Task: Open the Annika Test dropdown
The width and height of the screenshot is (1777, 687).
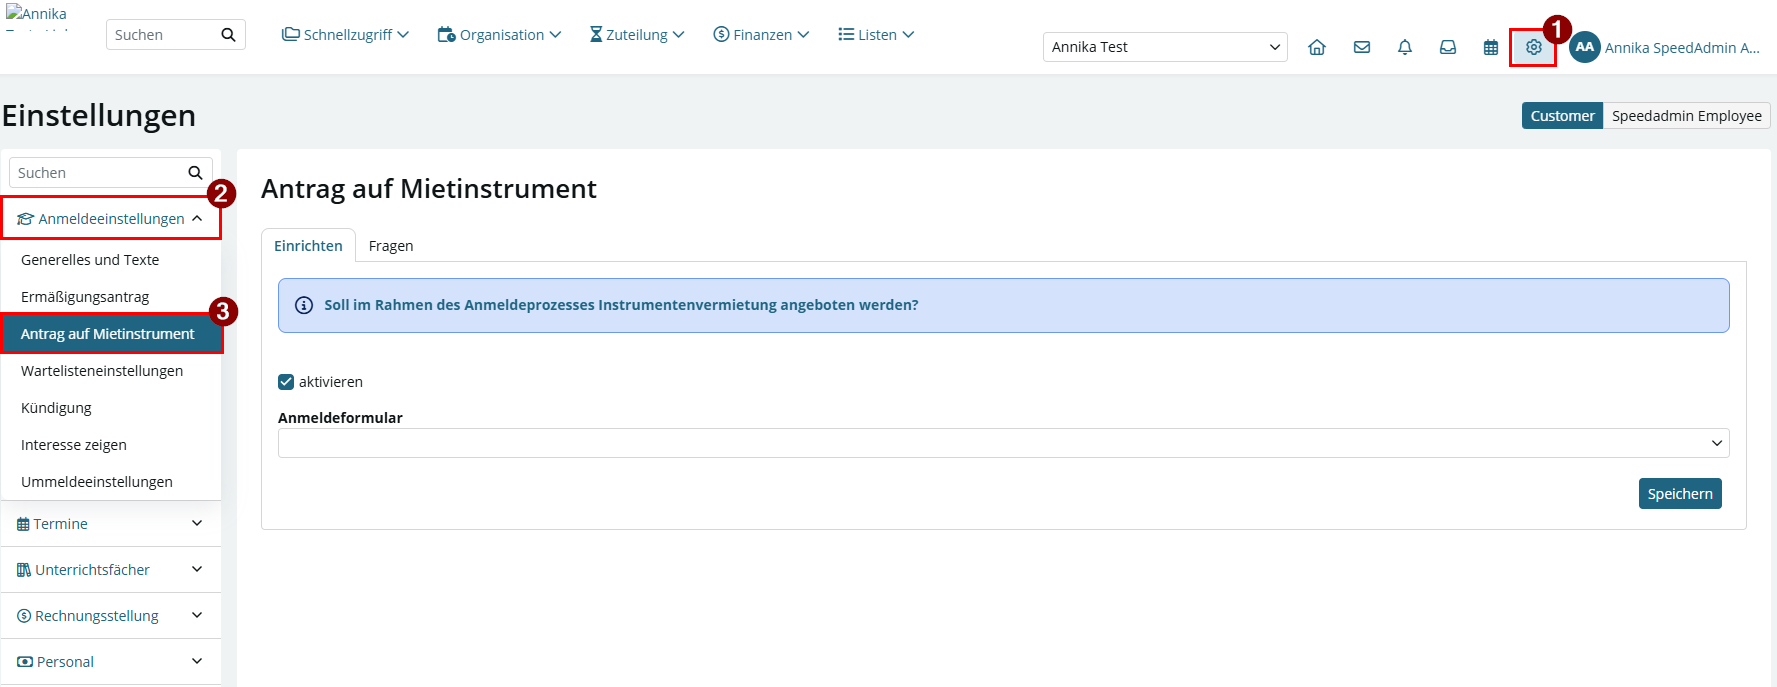Action: tap(1165, 47)
